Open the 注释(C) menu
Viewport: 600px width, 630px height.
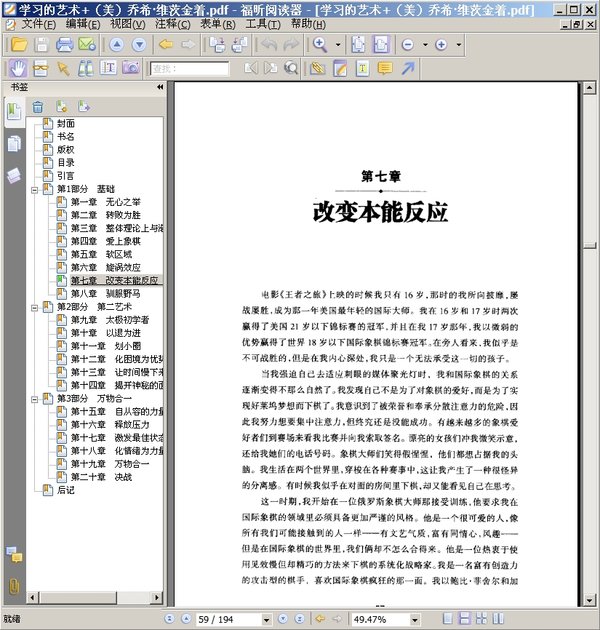pos(173,25)
